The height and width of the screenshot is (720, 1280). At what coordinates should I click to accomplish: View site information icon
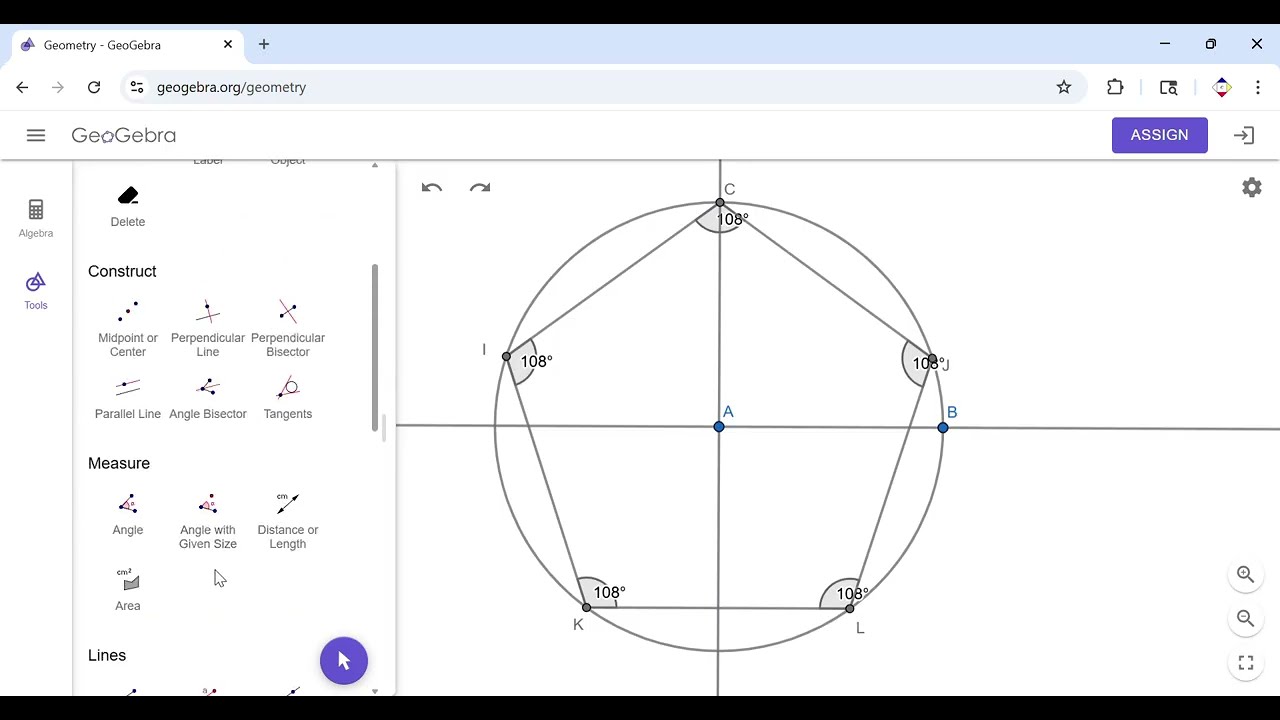click(137, 87)
